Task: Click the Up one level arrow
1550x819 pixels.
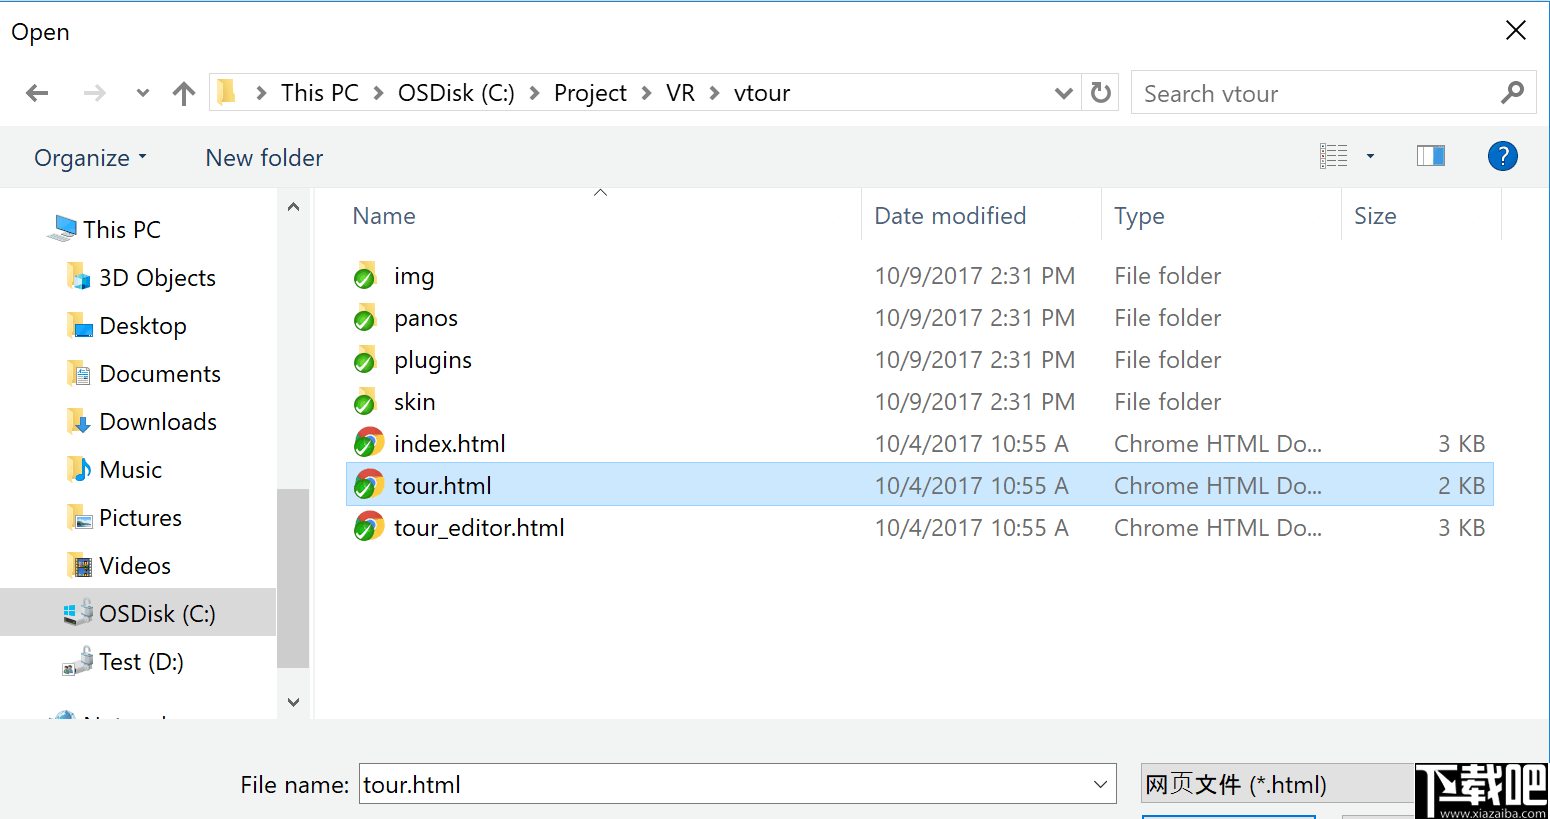Action: coord(183,94)
